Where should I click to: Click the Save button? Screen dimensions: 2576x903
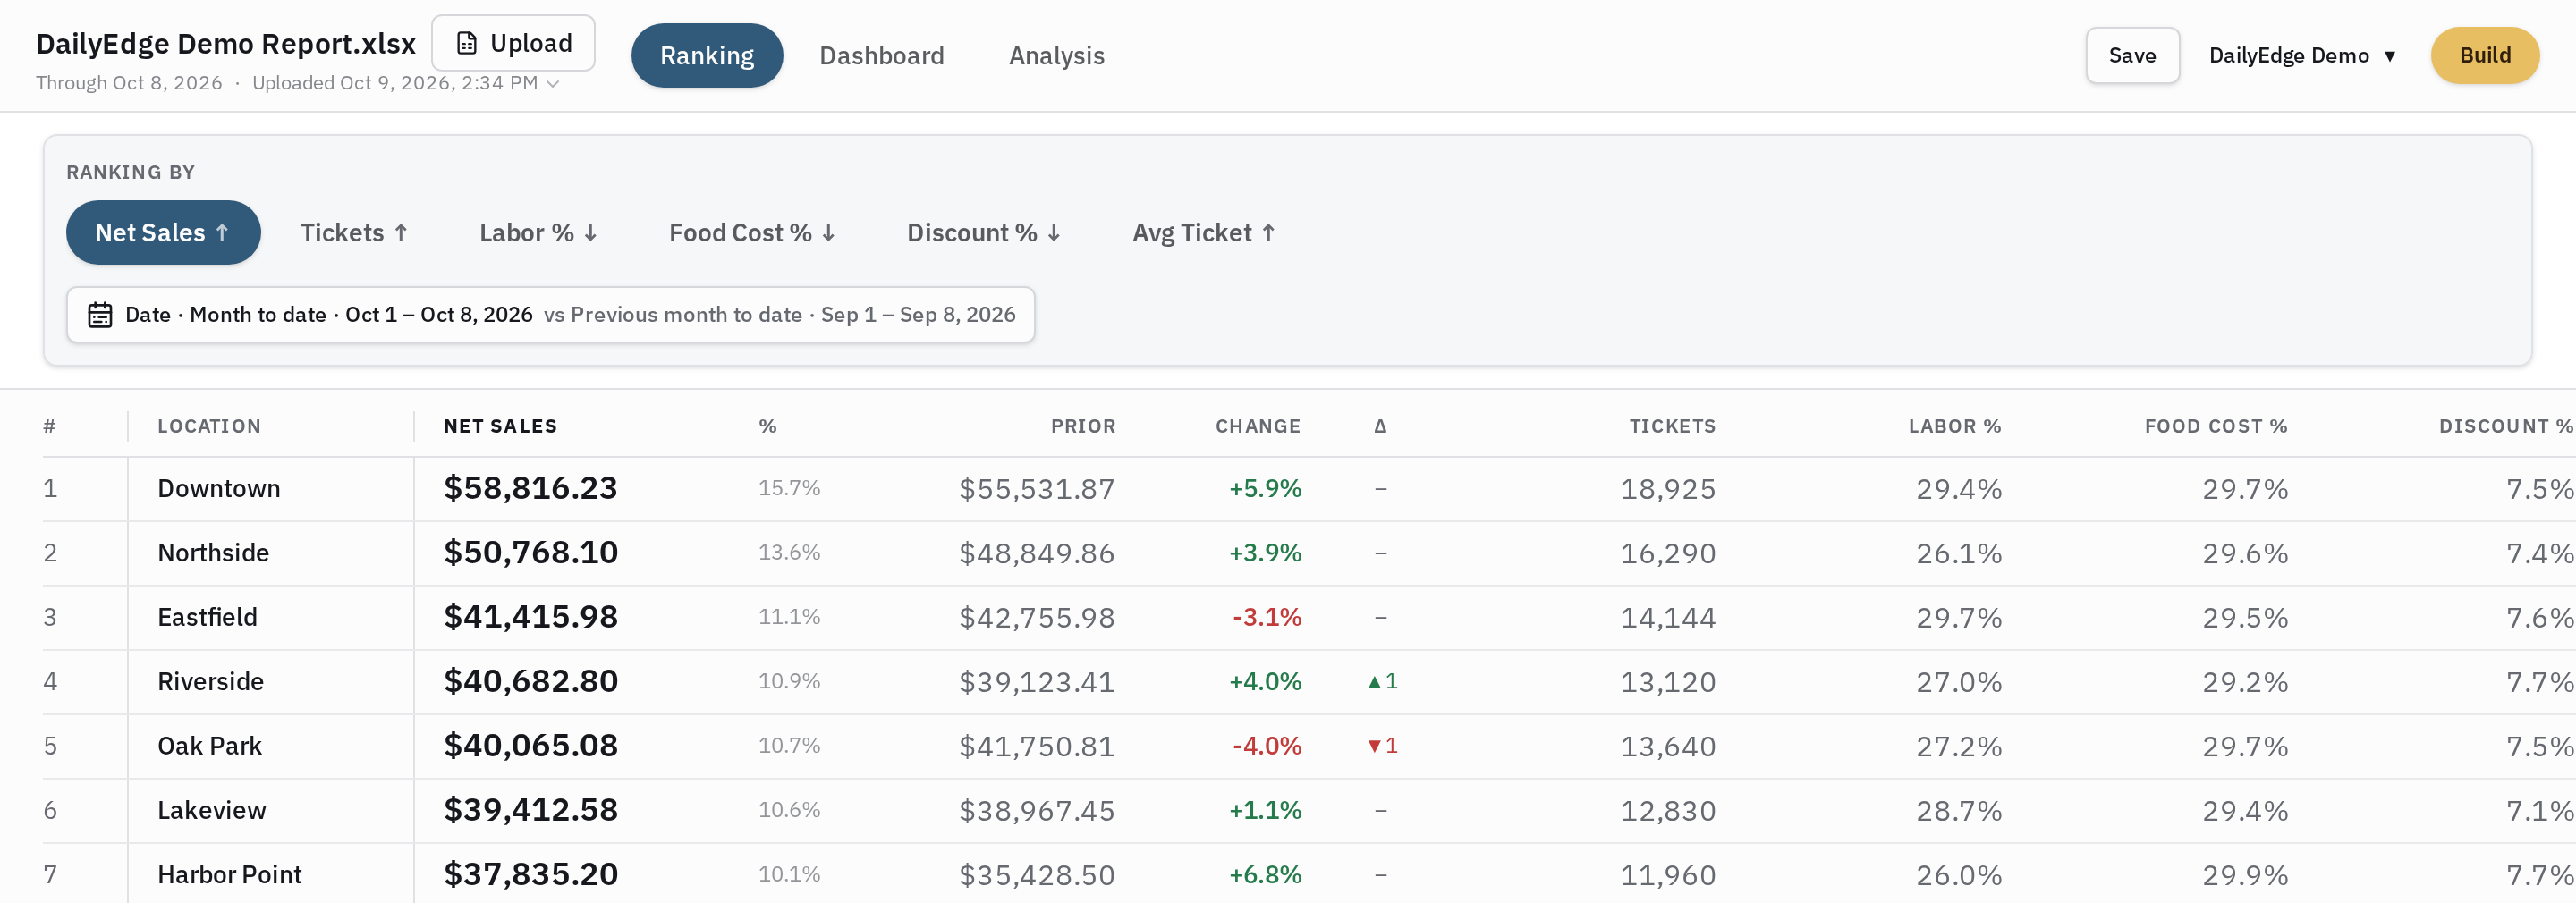(x=2132, y=55)
